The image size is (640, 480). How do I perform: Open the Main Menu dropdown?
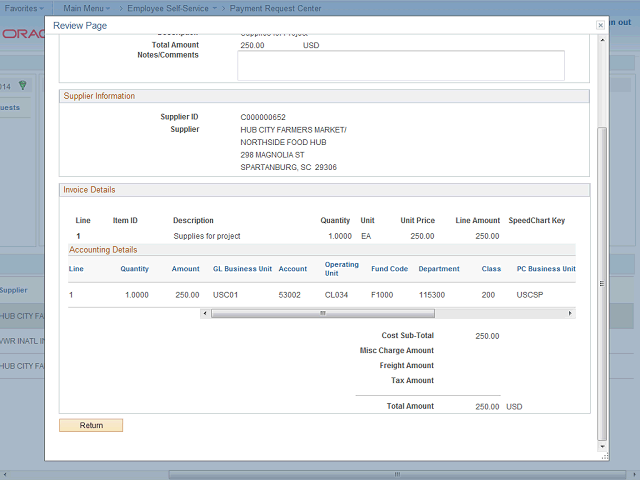[87, 7]
